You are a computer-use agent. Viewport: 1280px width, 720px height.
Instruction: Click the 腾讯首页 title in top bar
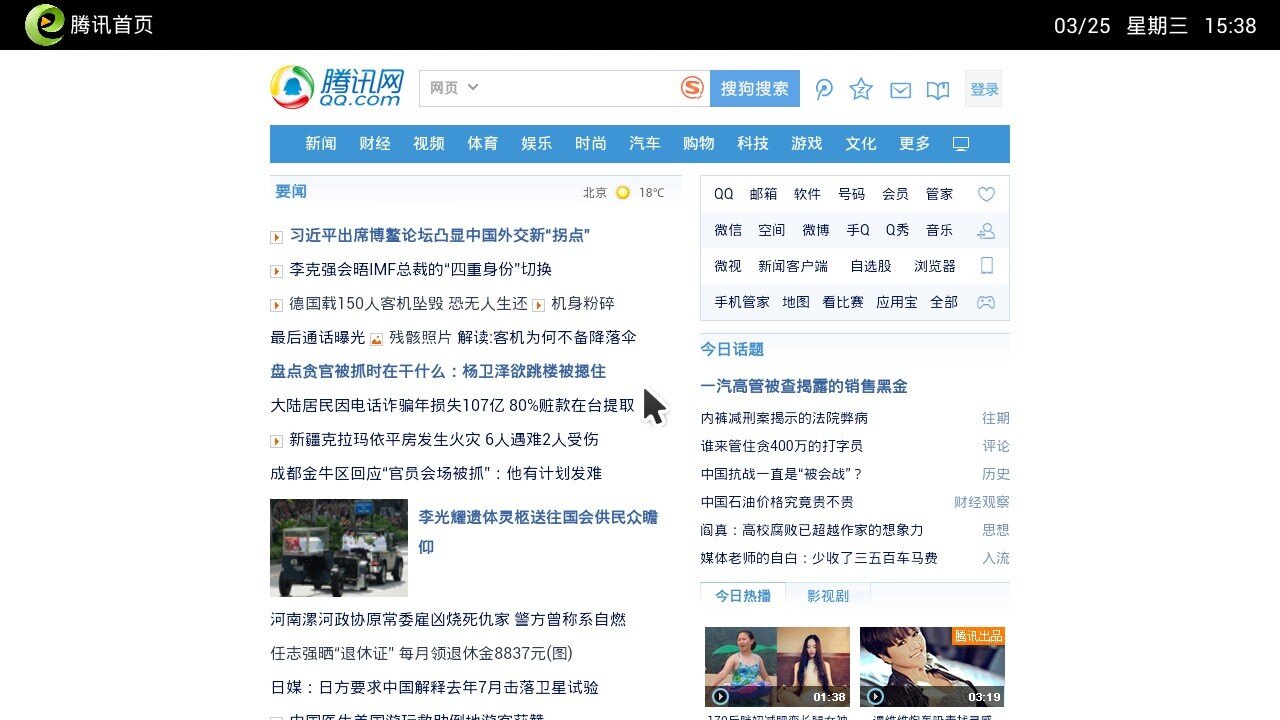(x=112, y=25)
